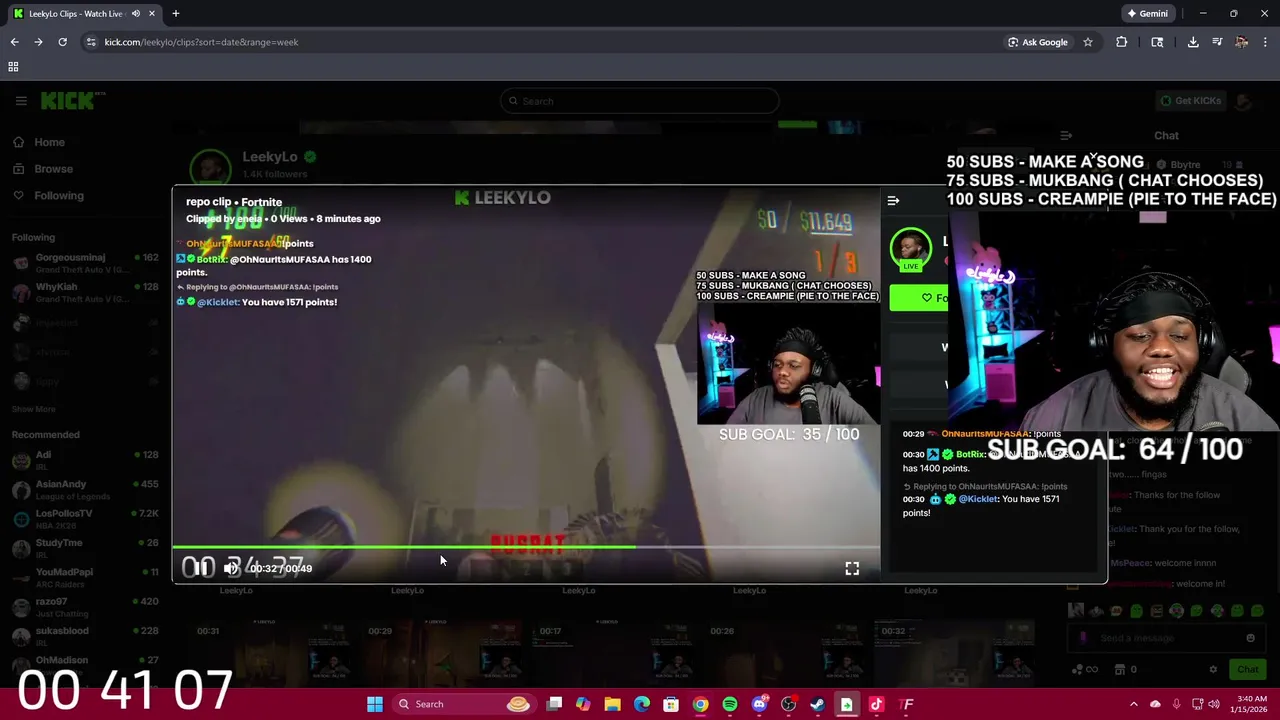
Task: Open Chrome three-dot menu
Action: click(x=1265, y=42)
